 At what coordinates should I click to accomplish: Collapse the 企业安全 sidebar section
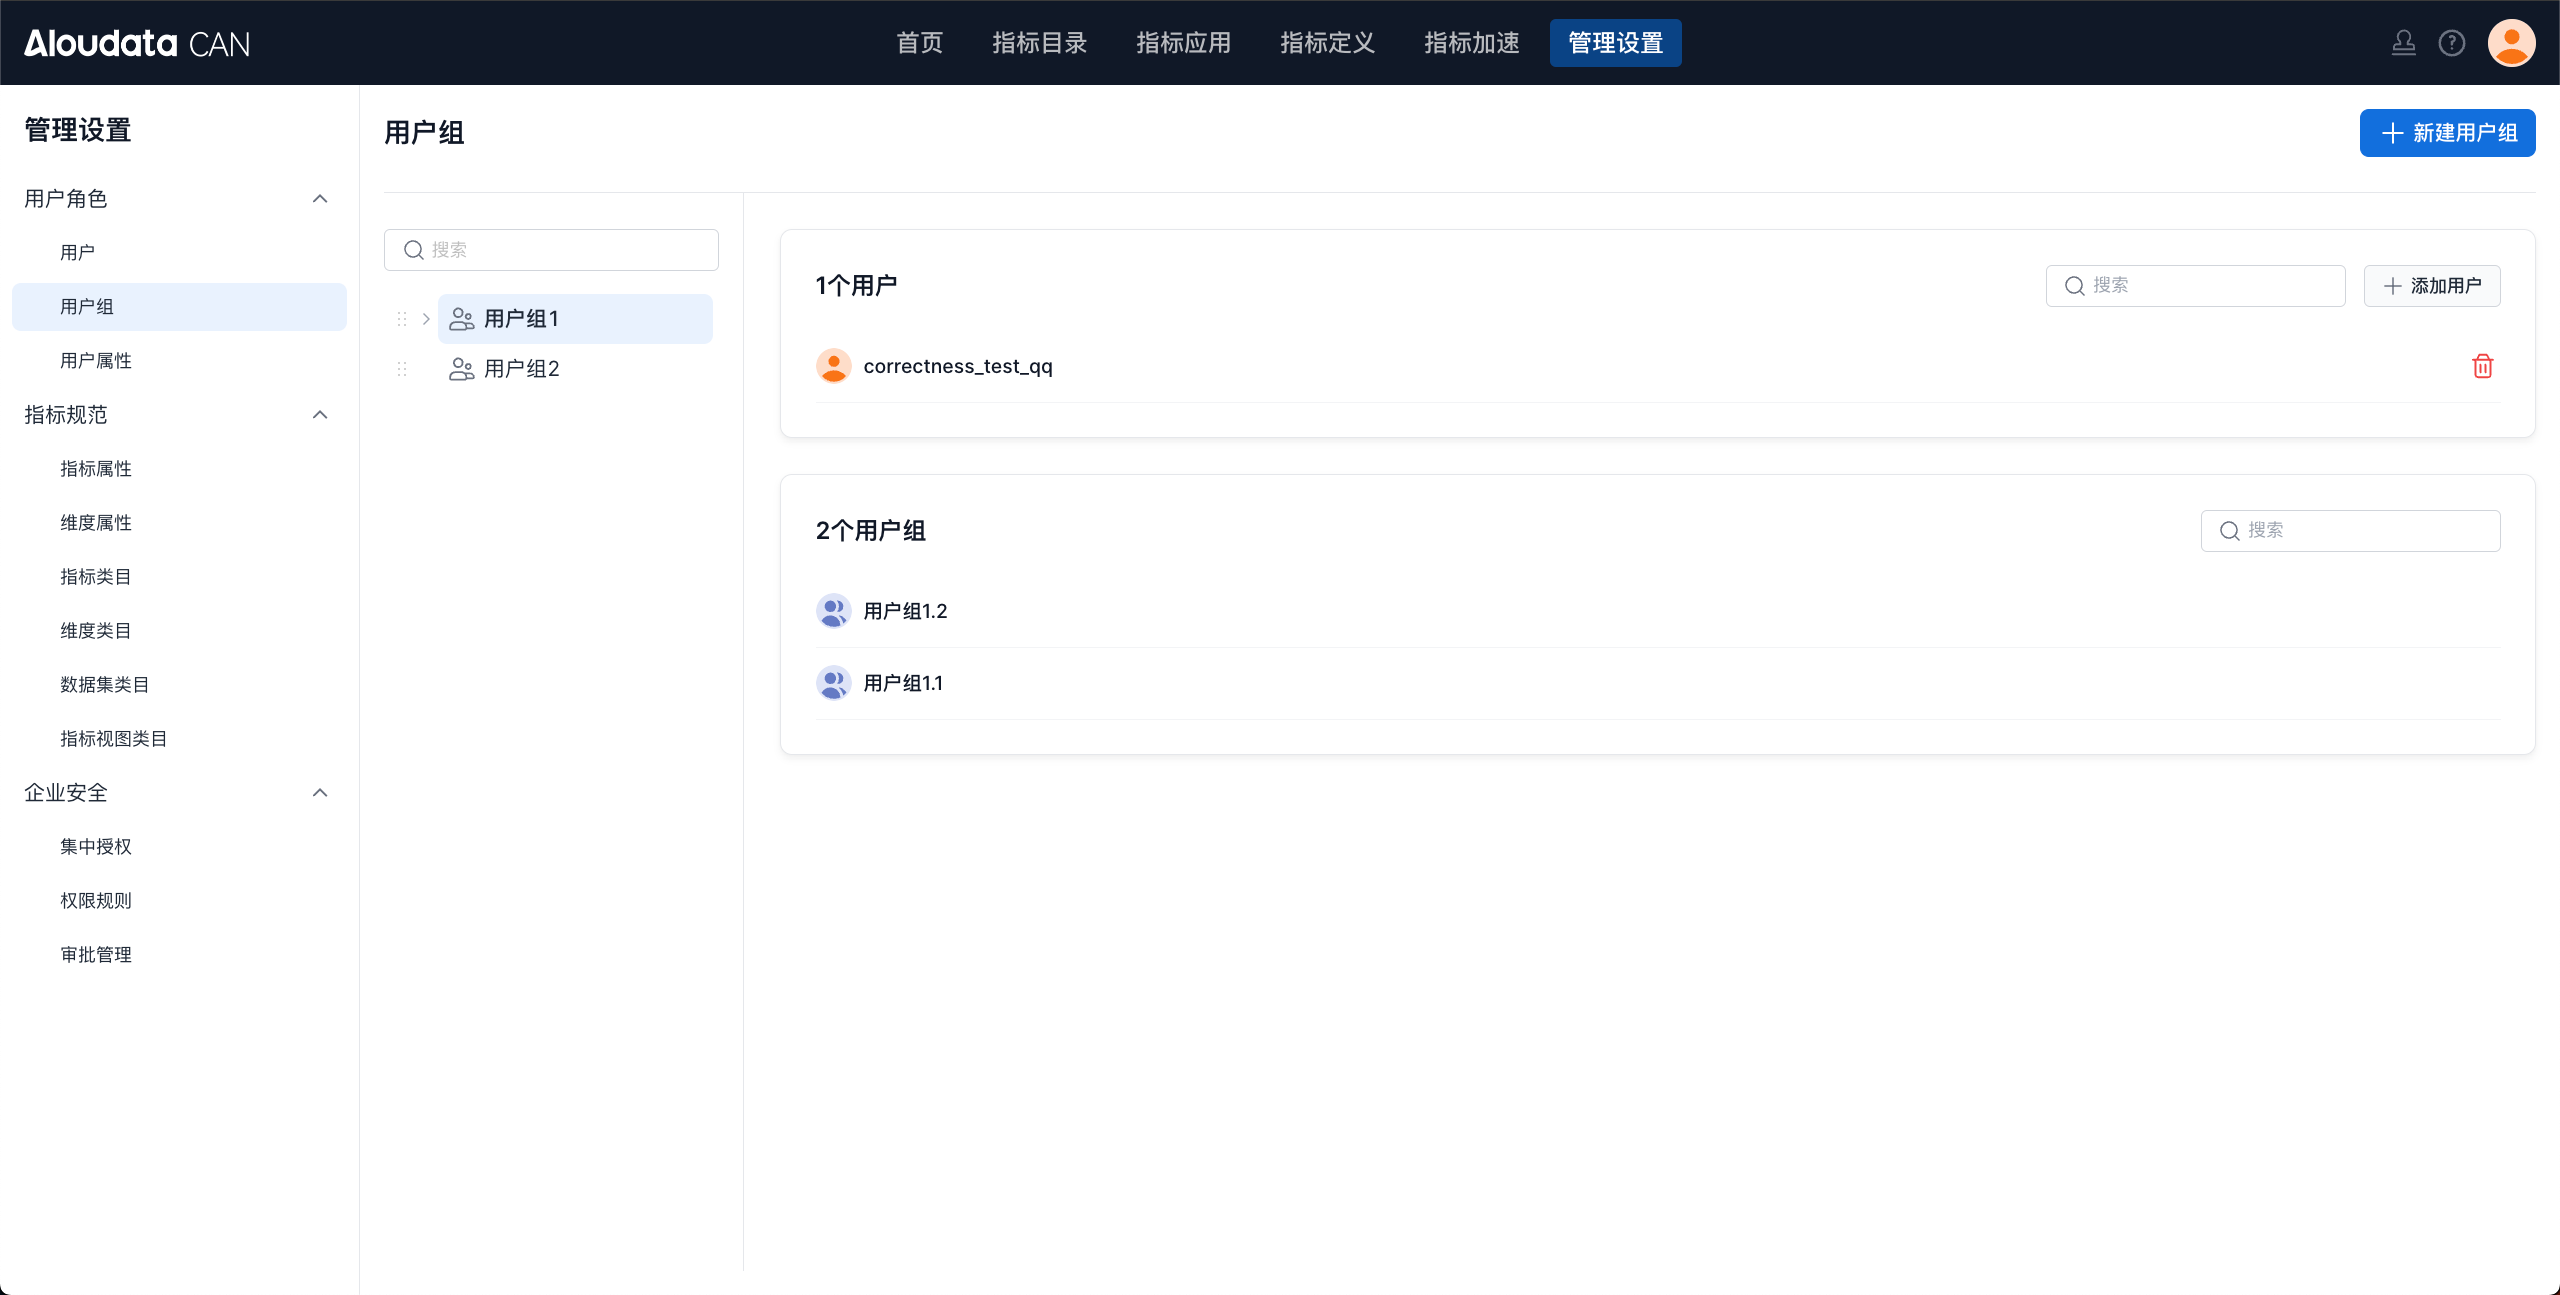pos(320,793)
